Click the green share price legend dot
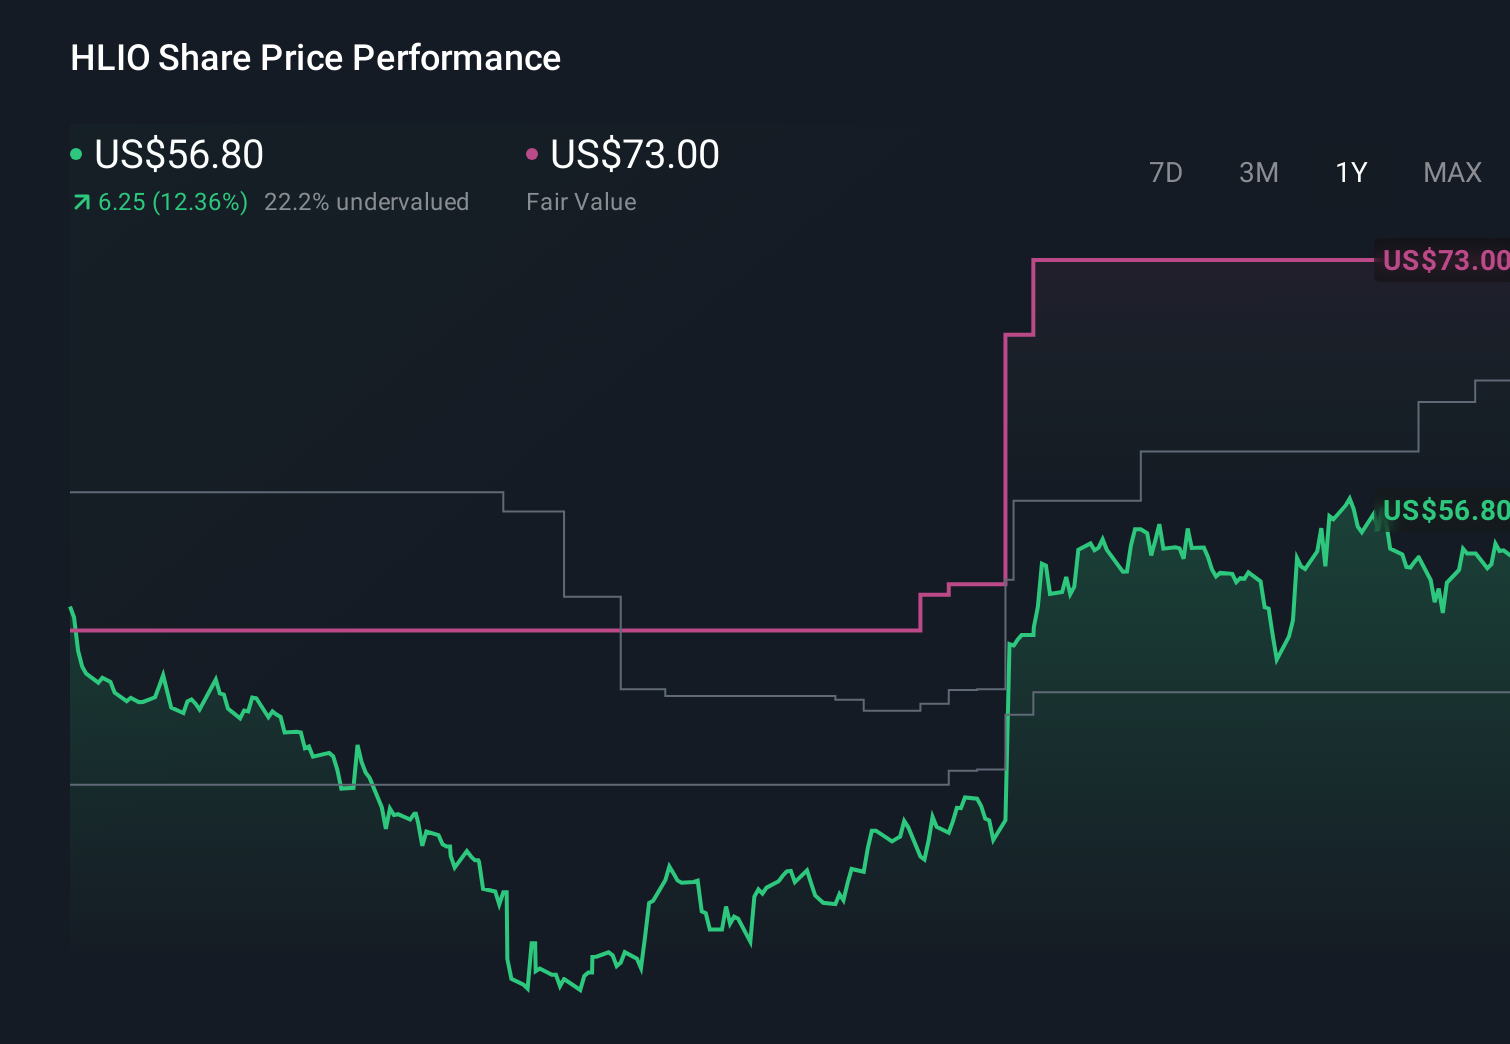The width and height of the screenshot is (1510, 1044). tap(76, 152)
